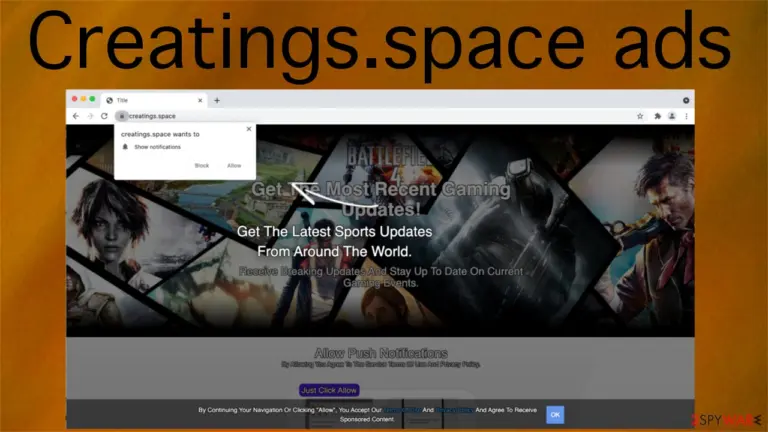Click Block in notification prompt
The width and height of the screenshot is (768, 432).
(x=202, y=166)
